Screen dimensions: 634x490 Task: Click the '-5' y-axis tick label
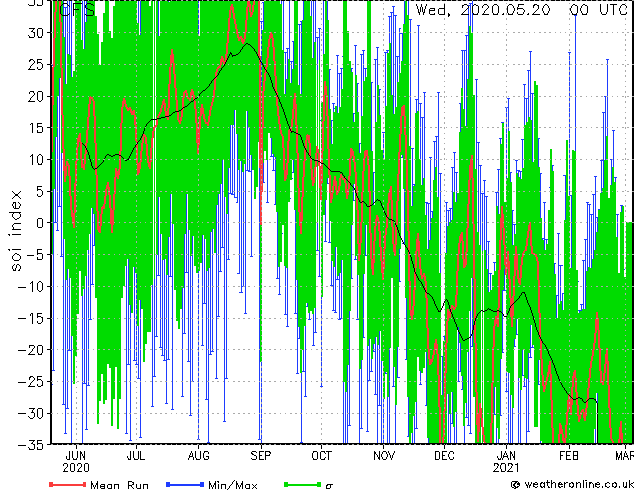[36, 255]
